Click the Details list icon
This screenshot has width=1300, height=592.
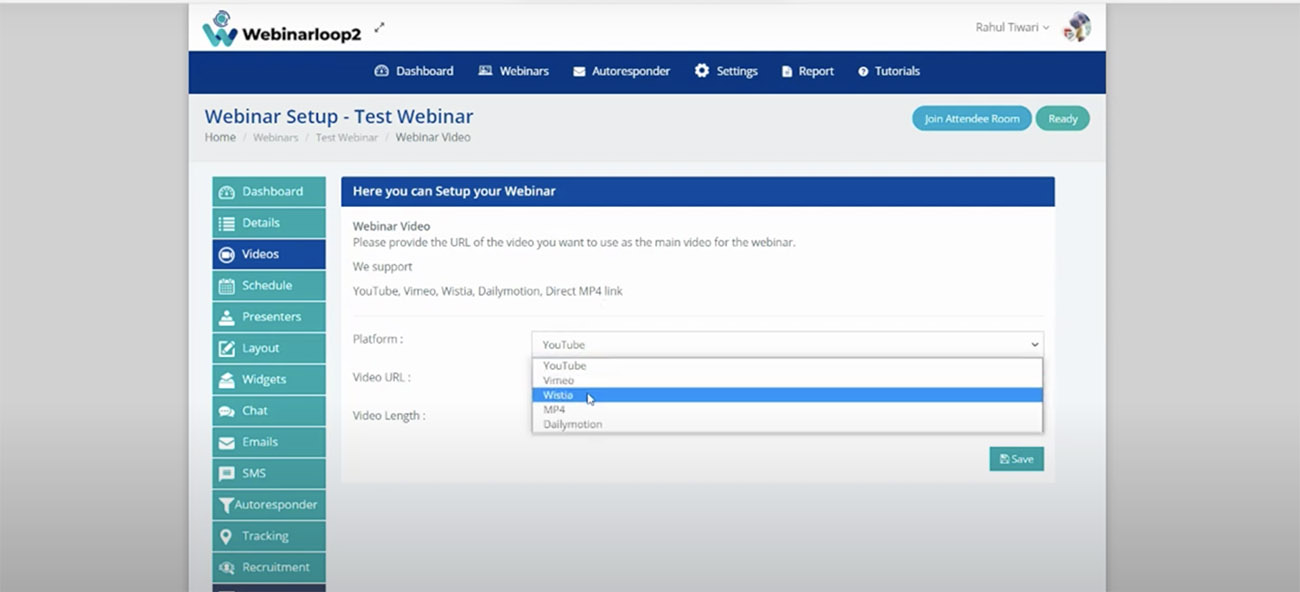point(226,223)
